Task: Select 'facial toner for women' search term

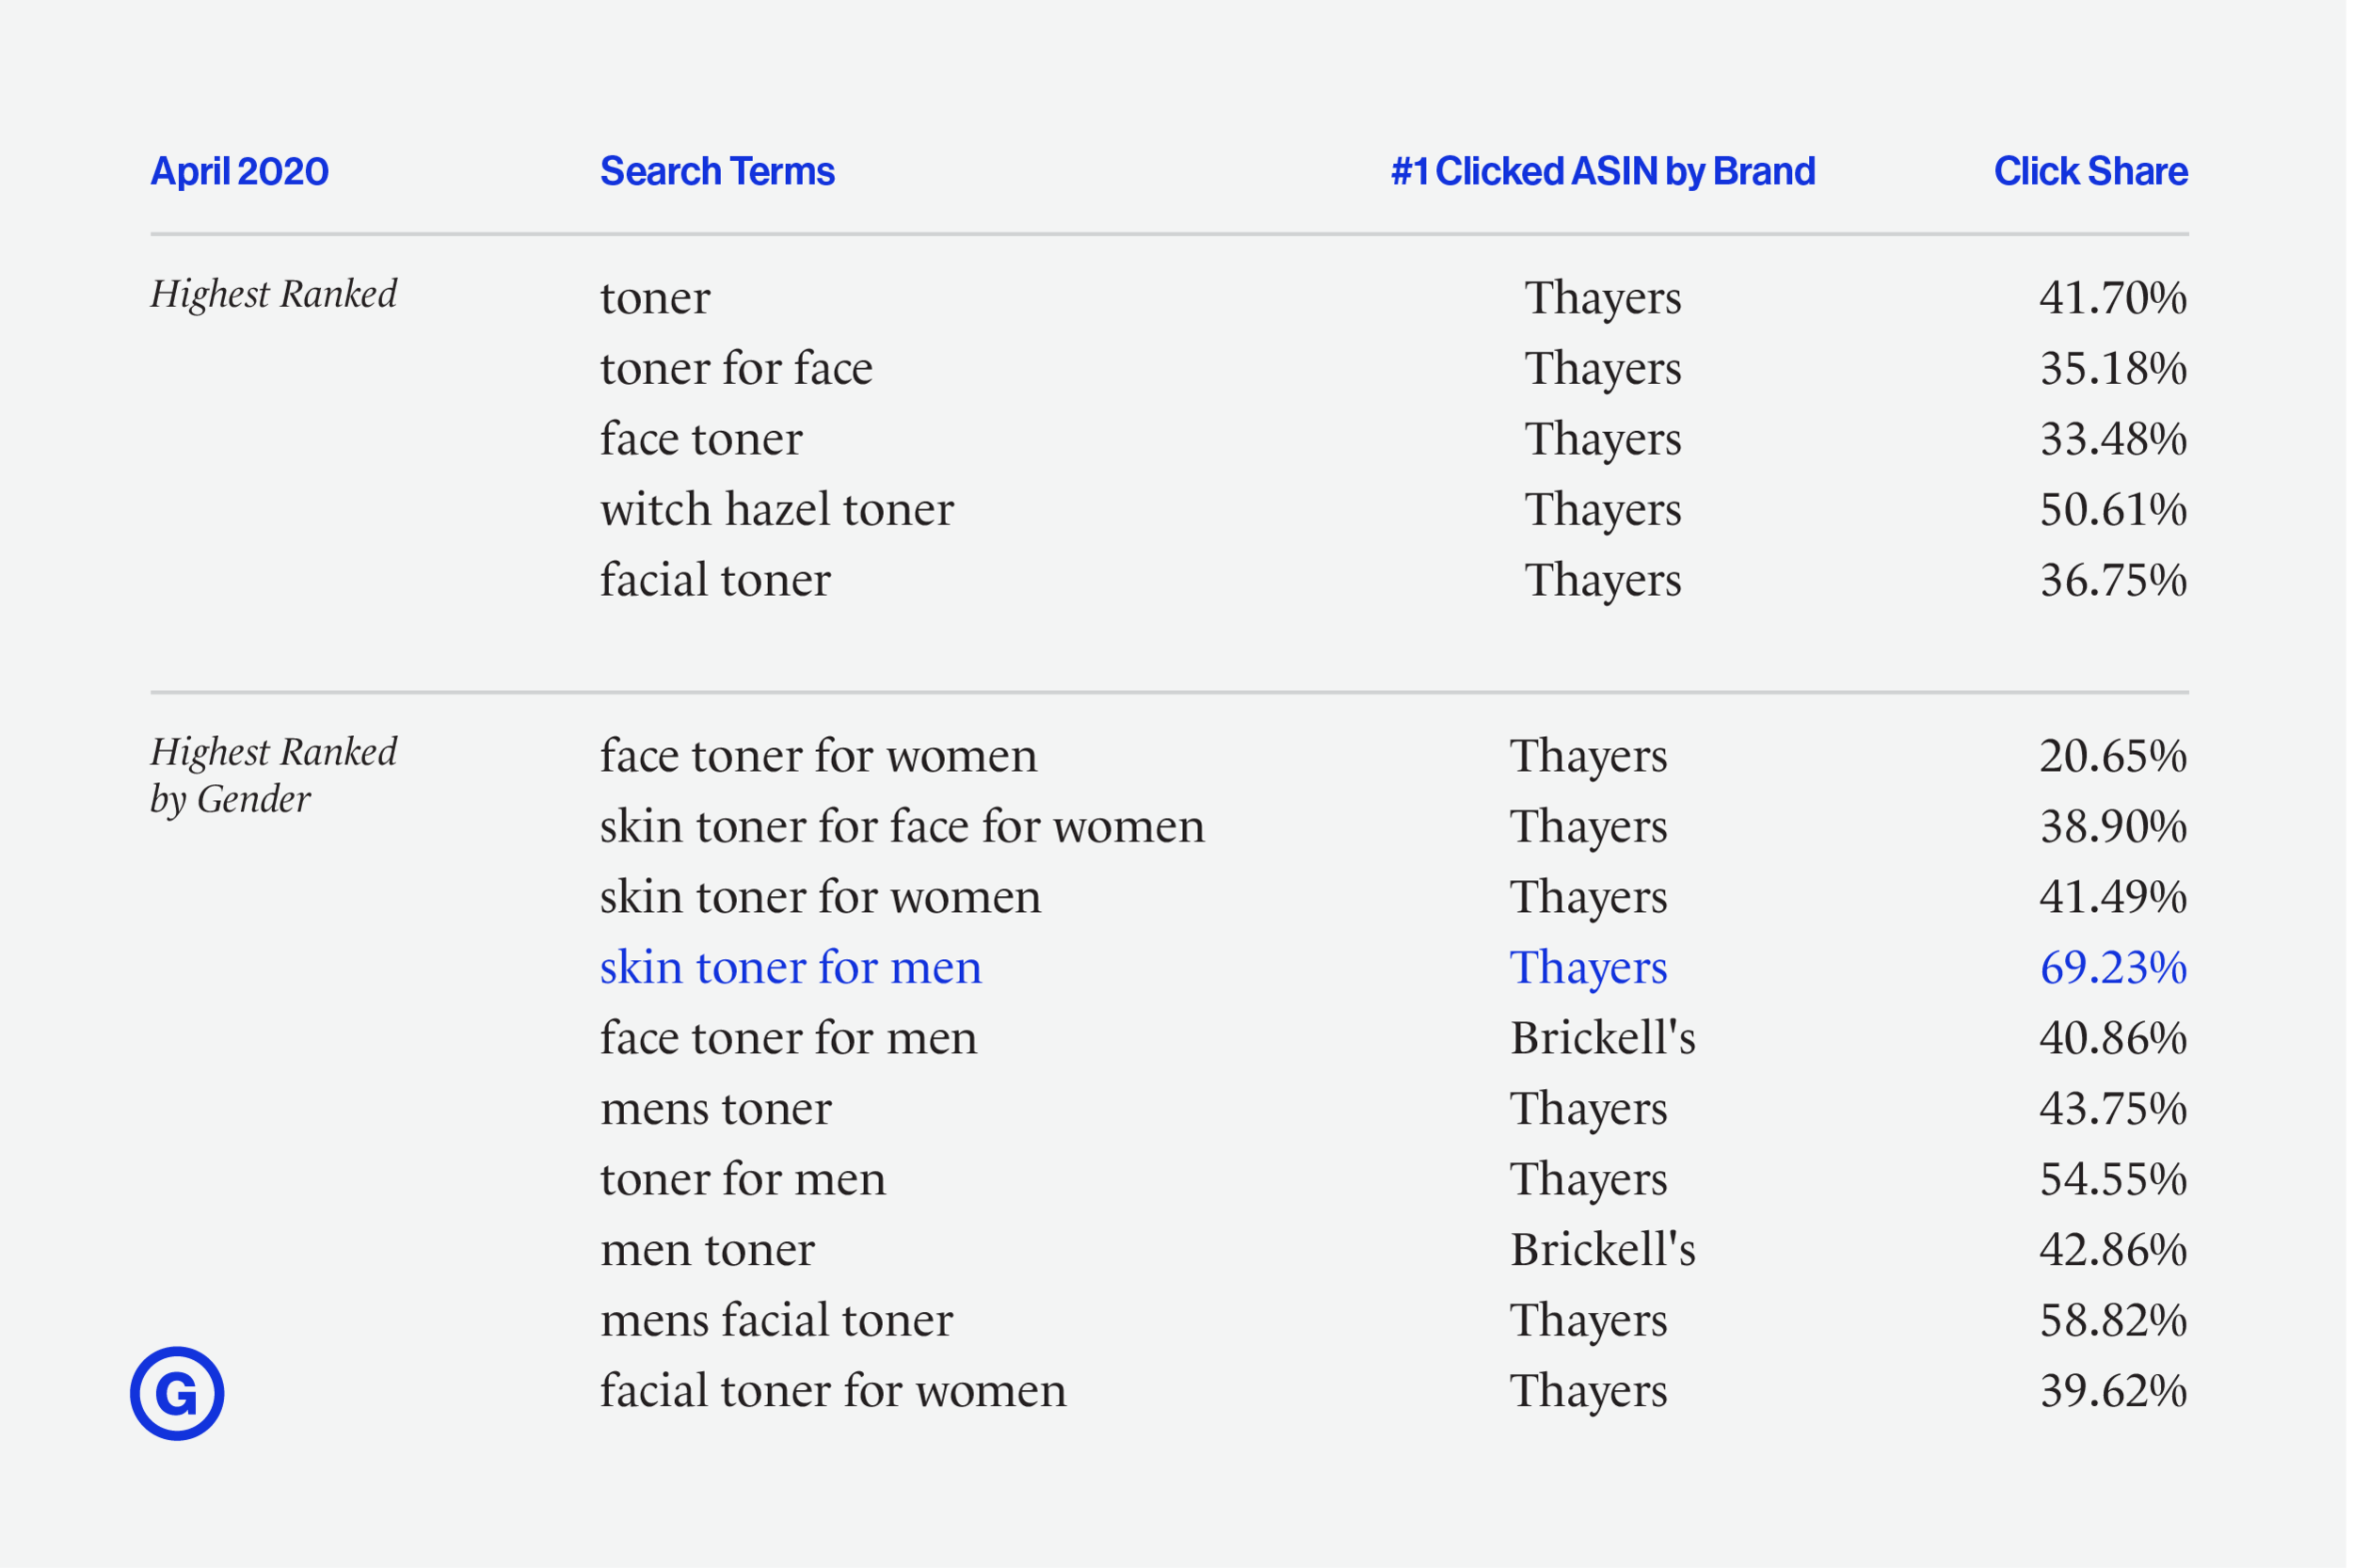Action: [x=832, y=1390]
